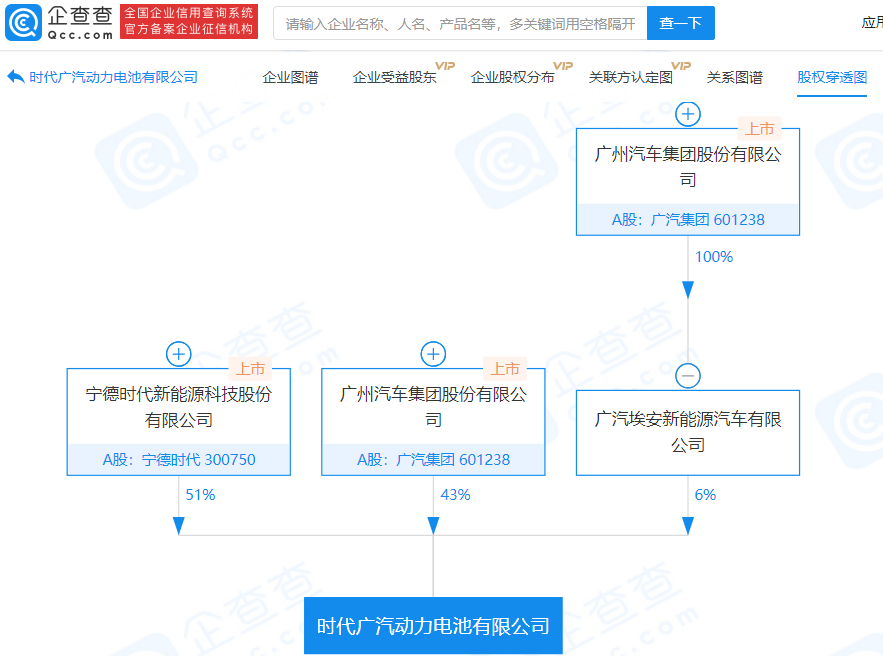
Task: Click the plus control above top company node
Action: [687, 114]
